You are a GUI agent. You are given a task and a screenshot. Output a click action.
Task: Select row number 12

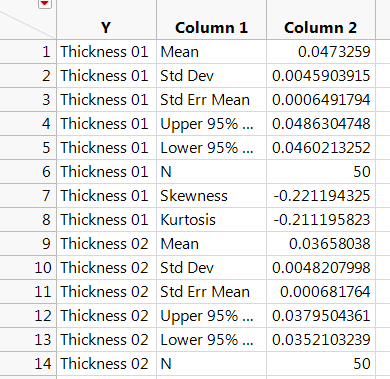[28, 316]
